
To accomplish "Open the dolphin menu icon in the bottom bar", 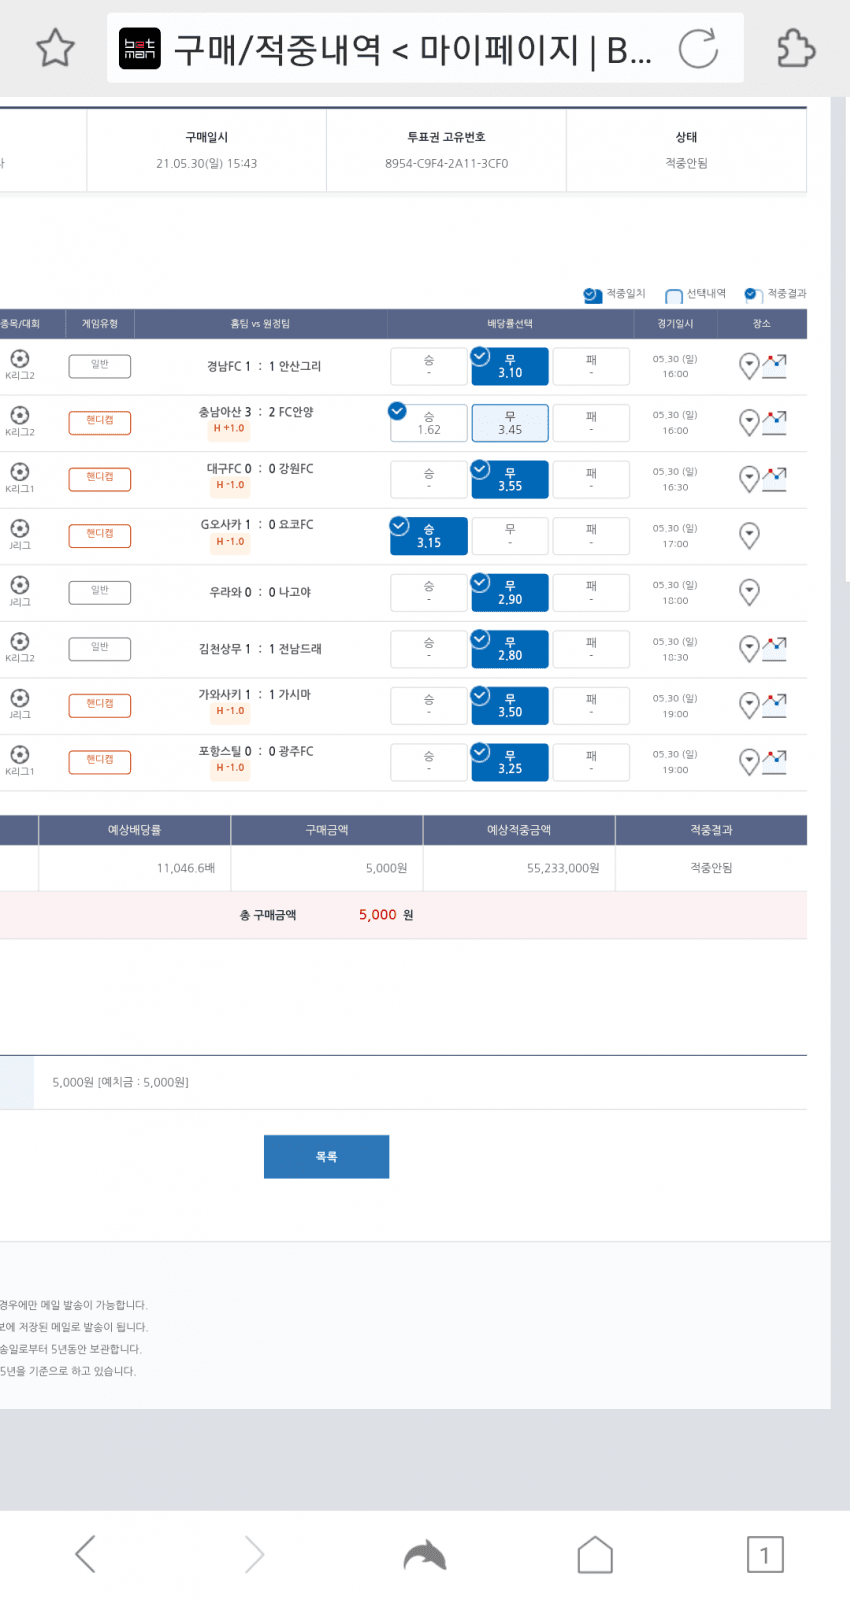I will [x=425, y=1555].
